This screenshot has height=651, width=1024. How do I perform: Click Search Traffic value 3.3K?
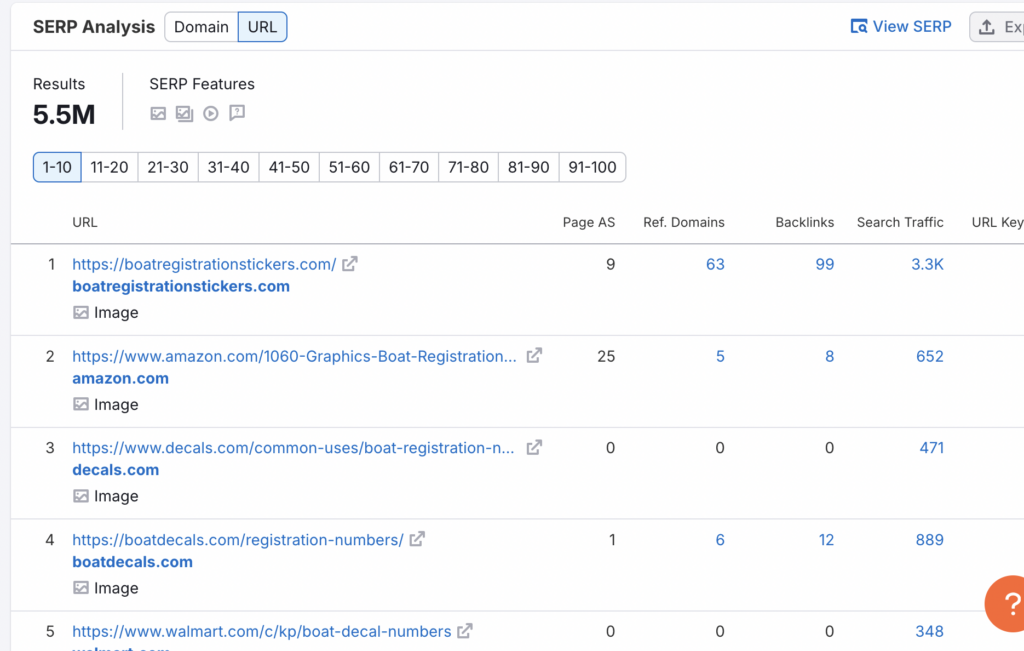[927, 264]
